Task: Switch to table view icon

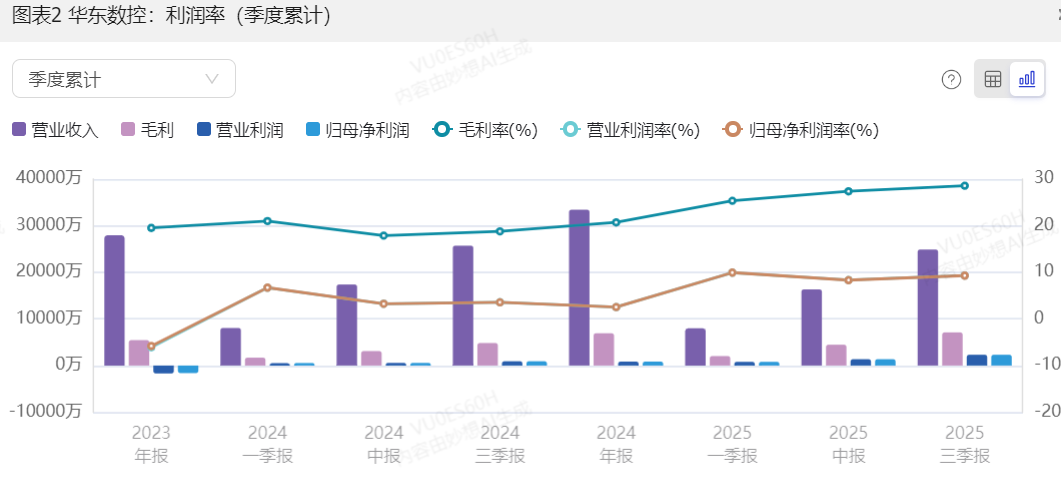Action: (993, 79)
